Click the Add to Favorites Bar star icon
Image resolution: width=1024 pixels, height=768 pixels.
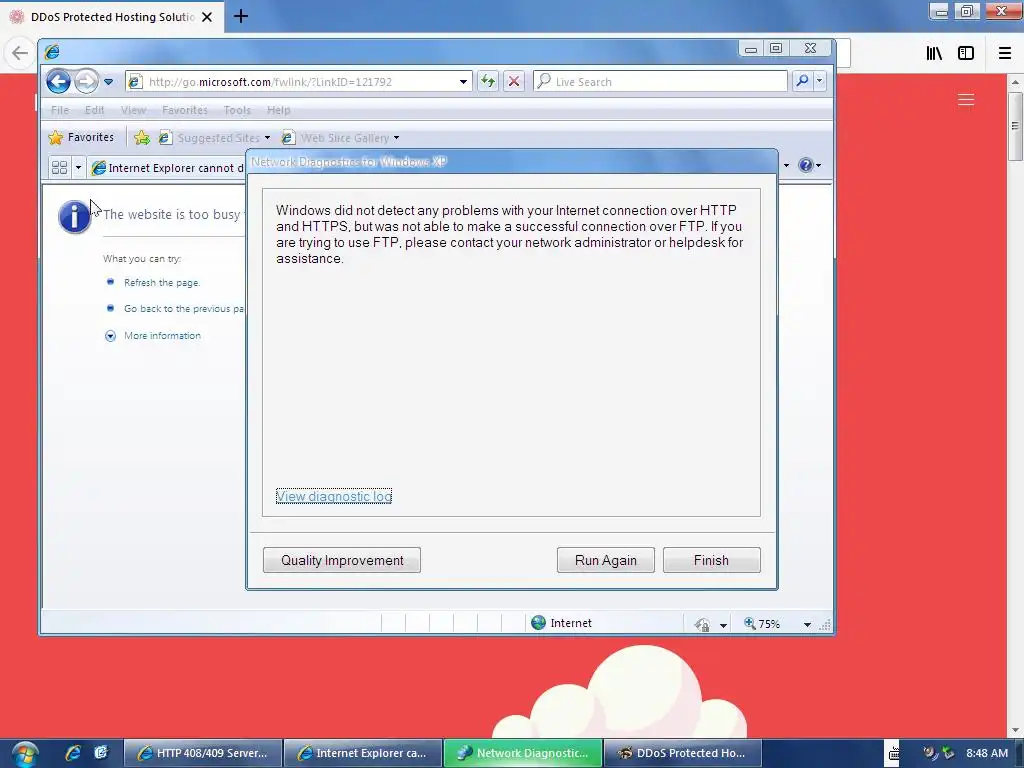click(142, 137)
